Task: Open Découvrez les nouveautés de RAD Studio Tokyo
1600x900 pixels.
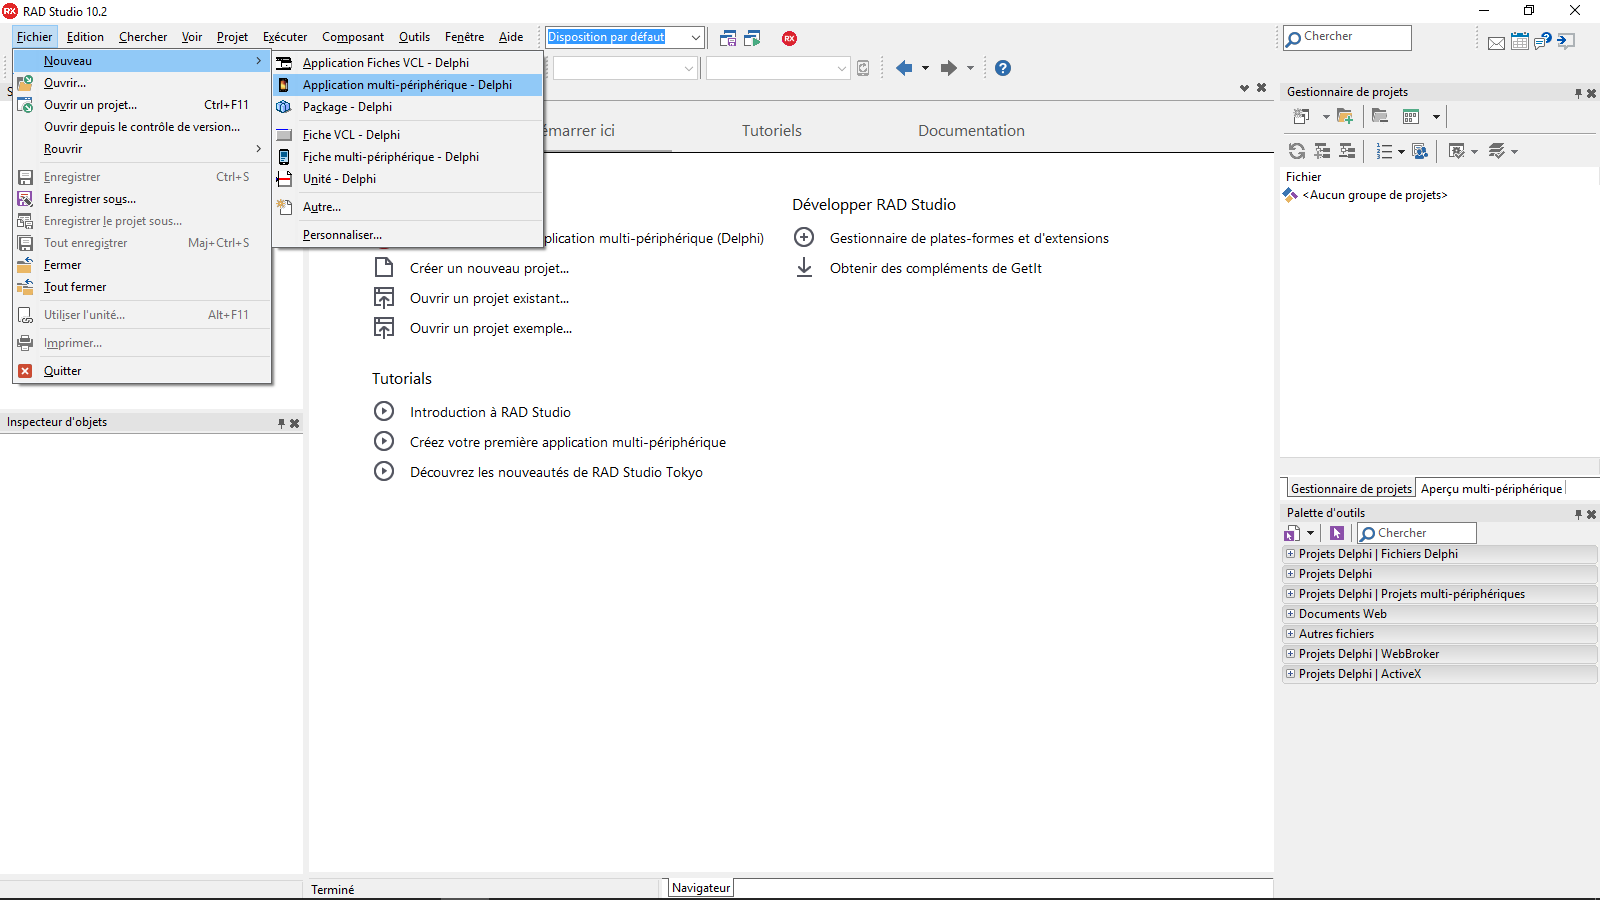Action: pos(556,472)
